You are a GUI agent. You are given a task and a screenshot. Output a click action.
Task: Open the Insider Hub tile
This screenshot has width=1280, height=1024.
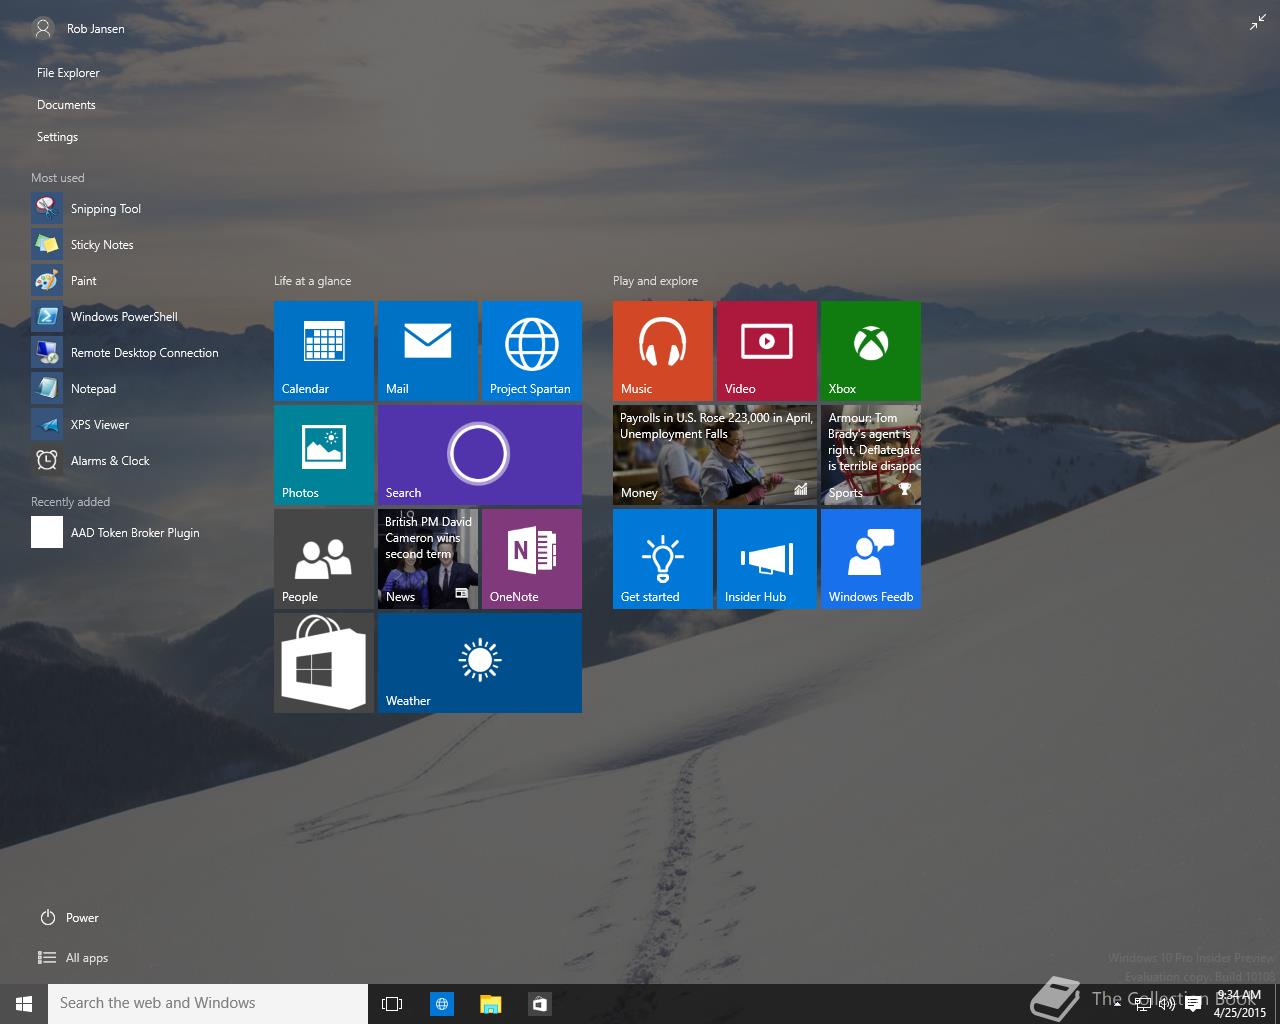pos(767,559)
